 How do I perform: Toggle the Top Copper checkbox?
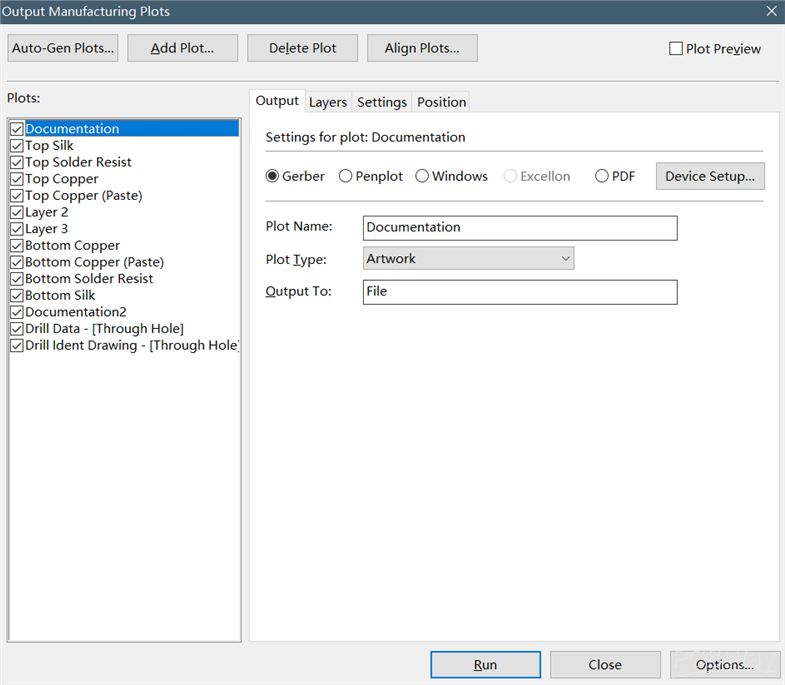click(17, 179)
